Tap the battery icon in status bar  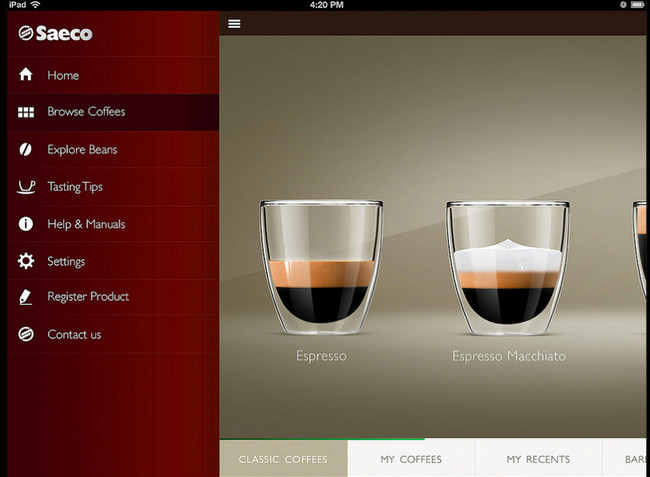[638, 5]
